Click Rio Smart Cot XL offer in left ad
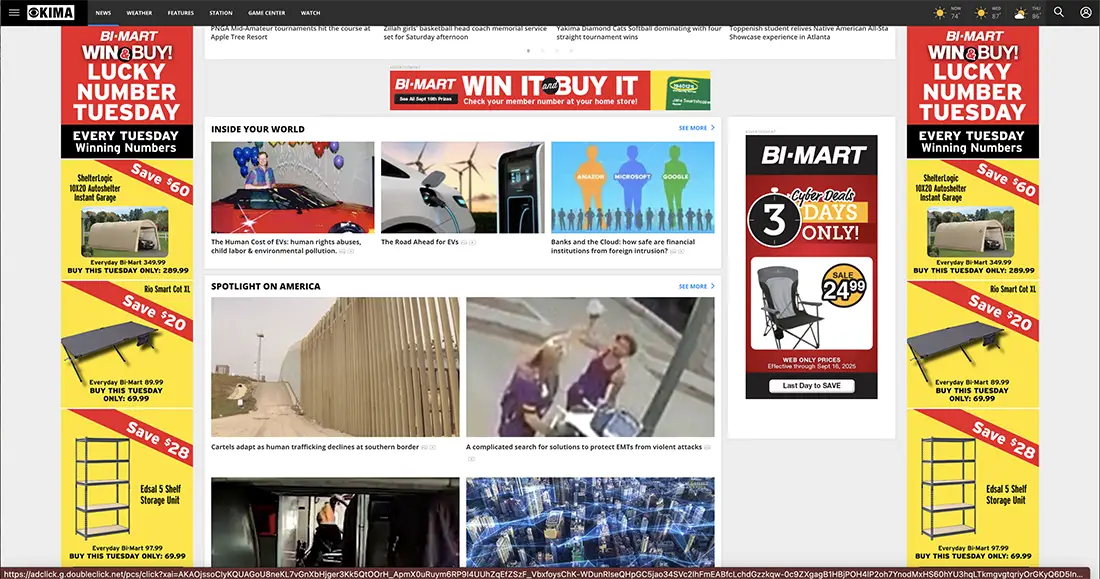The height and width of the screenshot is (579, 1100). pyautogui.click(x=127, y=344)
